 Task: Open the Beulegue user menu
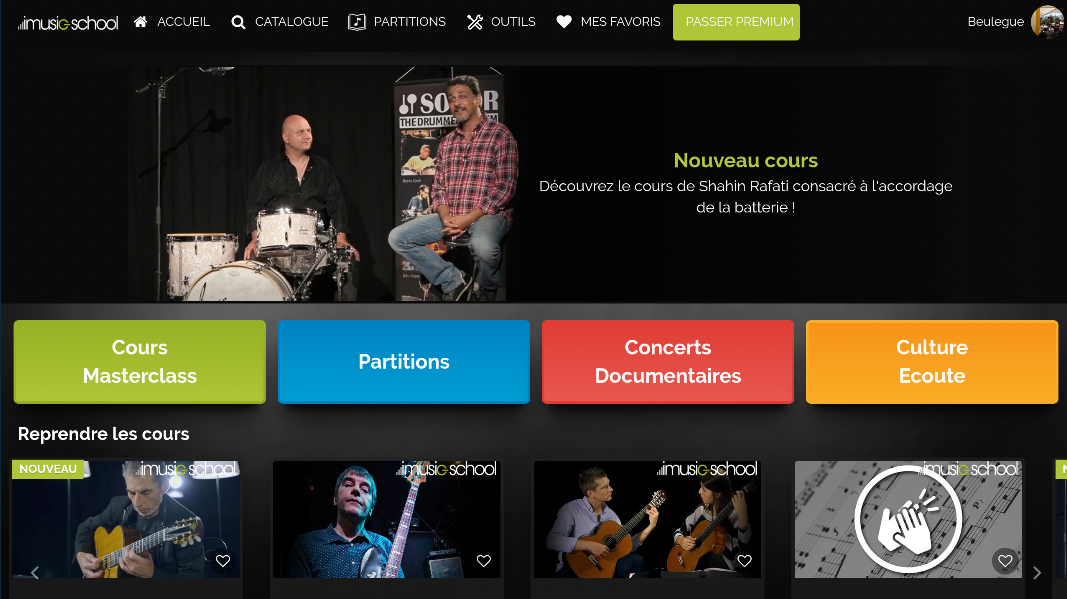click(x=996, y=22)
